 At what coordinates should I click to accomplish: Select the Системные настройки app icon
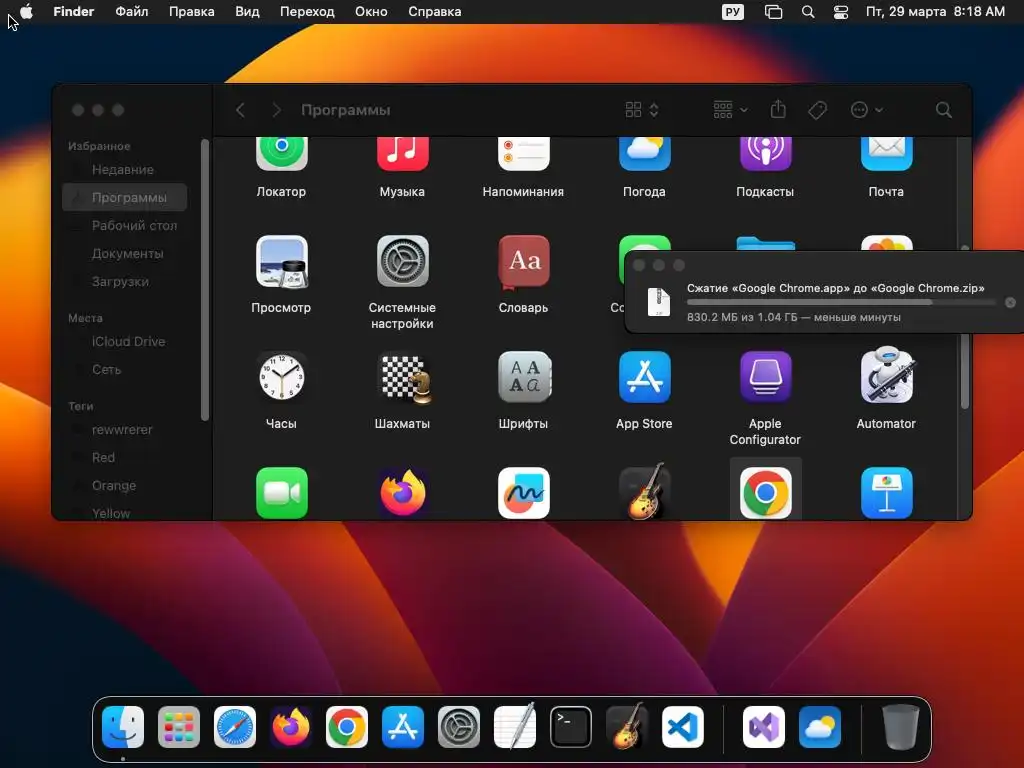click(x=402, y=261)
